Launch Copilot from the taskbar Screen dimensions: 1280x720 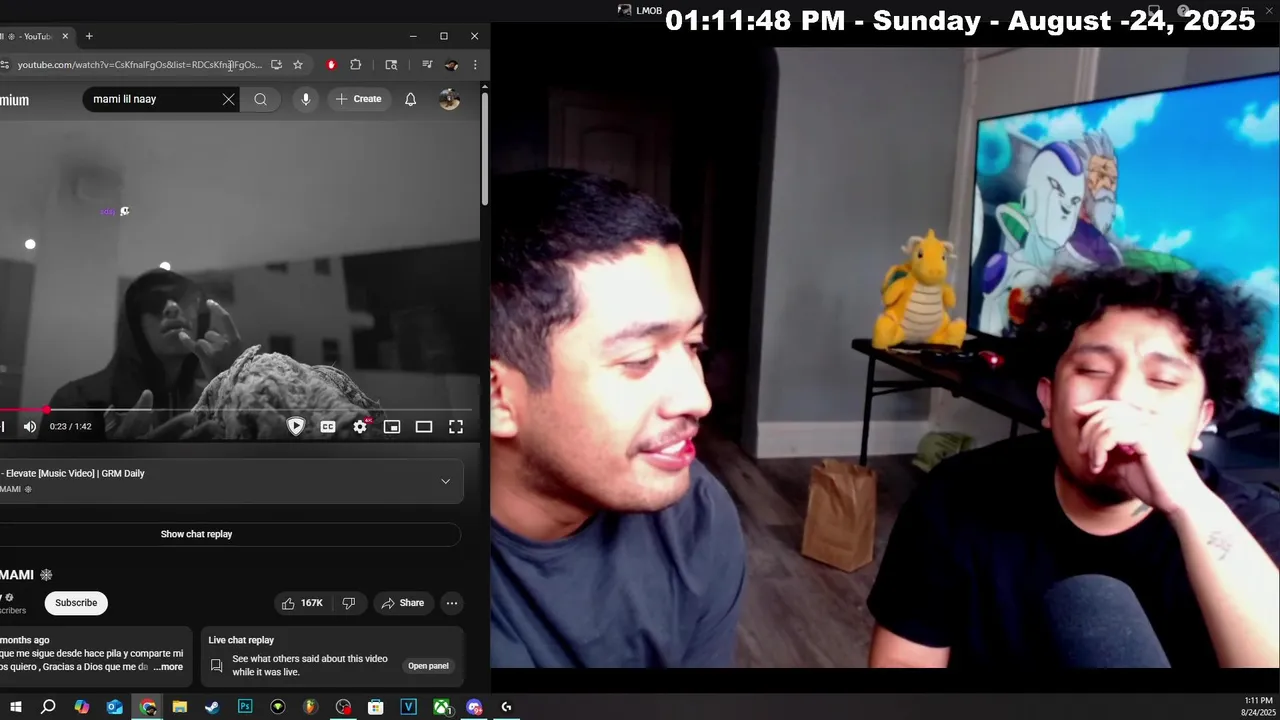tap(82, 707)
